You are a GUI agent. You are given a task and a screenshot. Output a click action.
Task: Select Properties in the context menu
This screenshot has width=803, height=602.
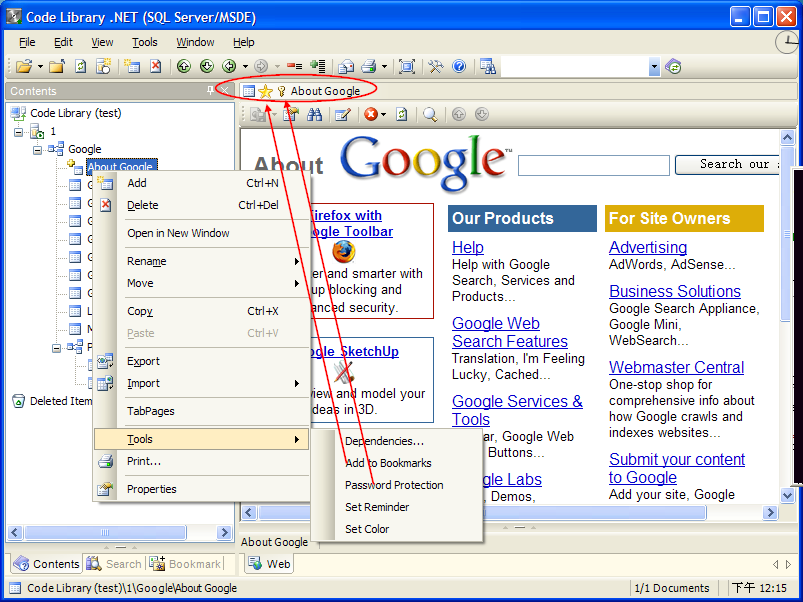(x=152, y=489)
